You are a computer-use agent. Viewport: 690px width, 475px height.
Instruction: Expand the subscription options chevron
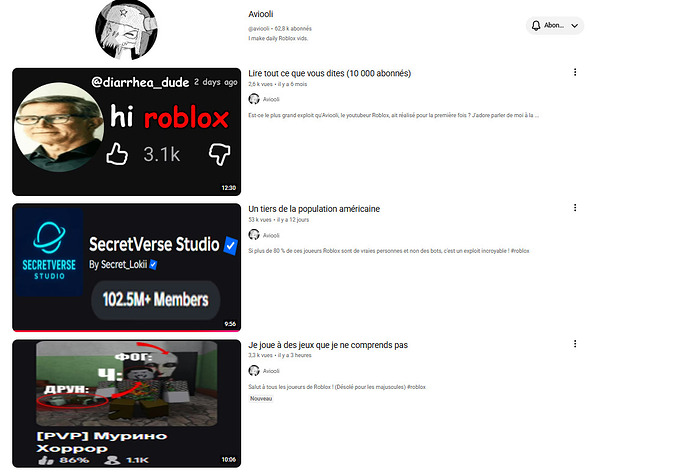574,26
